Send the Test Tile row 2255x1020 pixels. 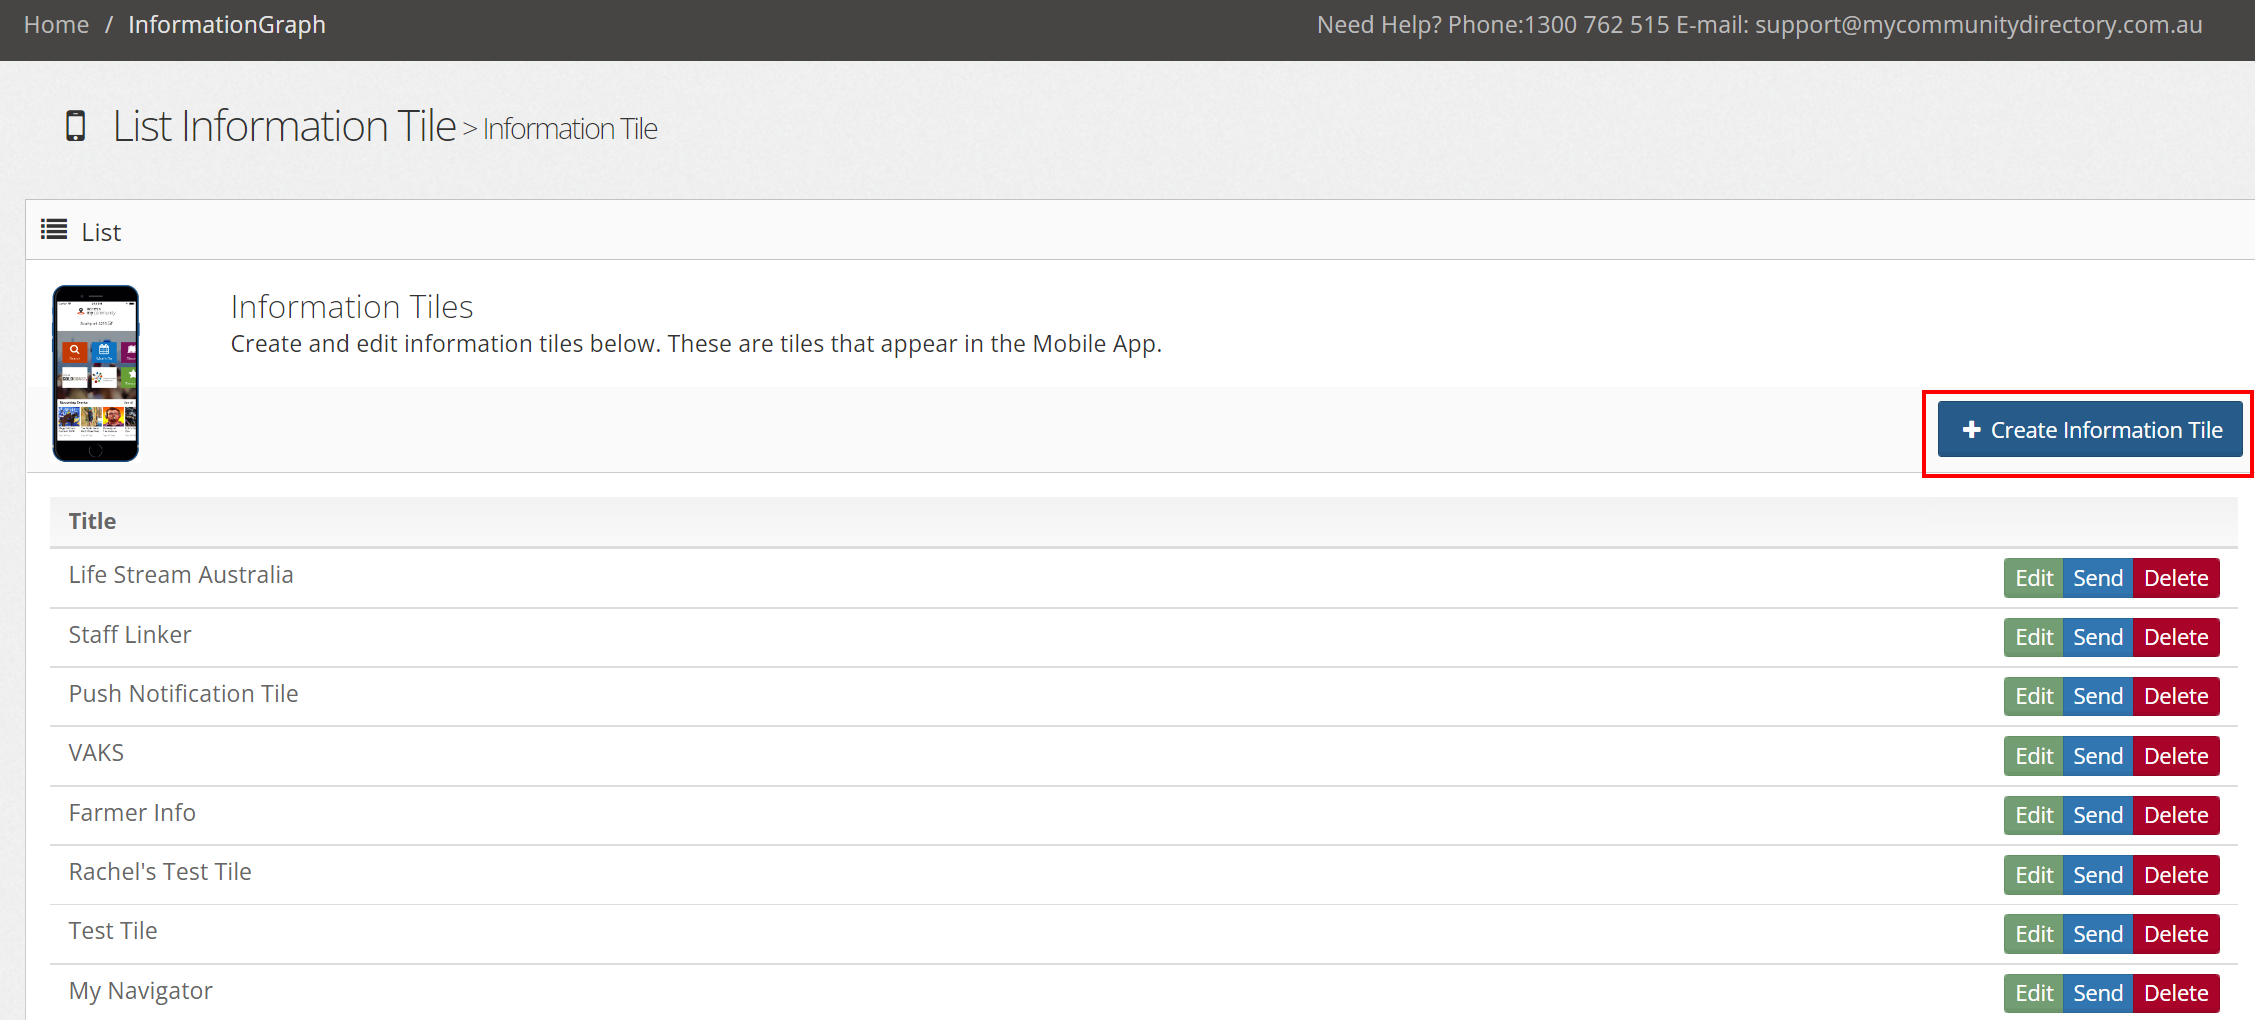click(2097, 934)
